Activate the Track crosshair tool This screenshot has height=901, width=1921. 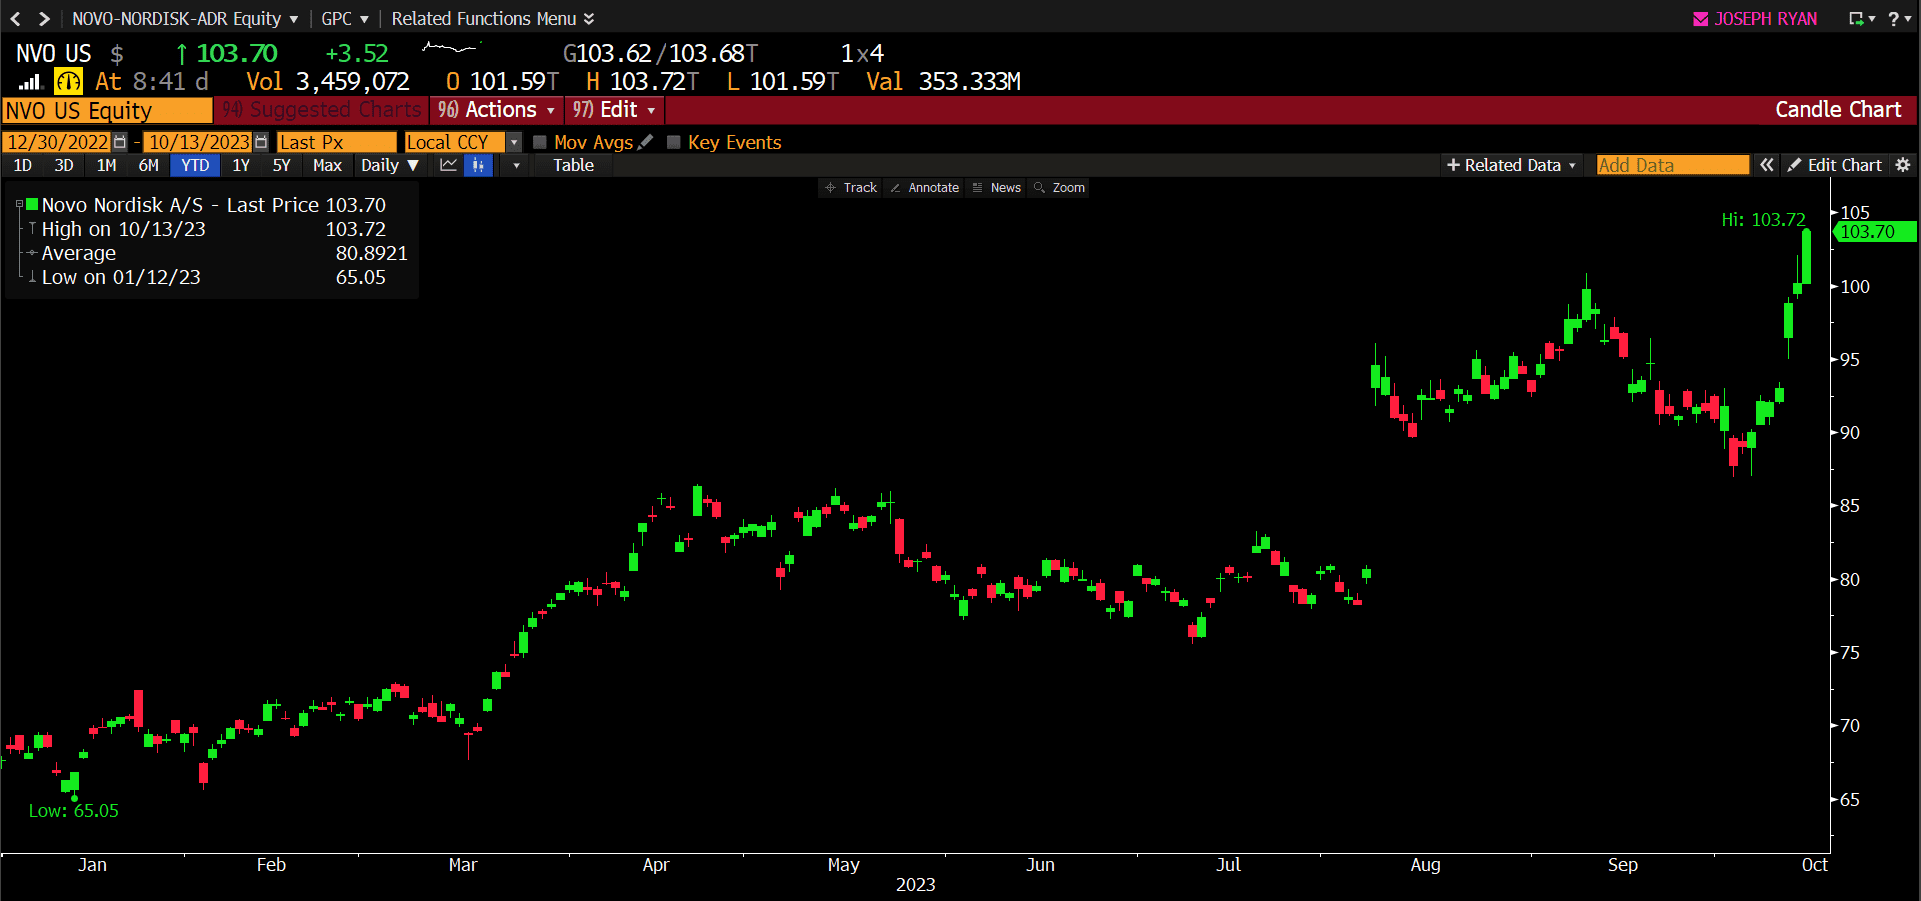tap(850, 188)
